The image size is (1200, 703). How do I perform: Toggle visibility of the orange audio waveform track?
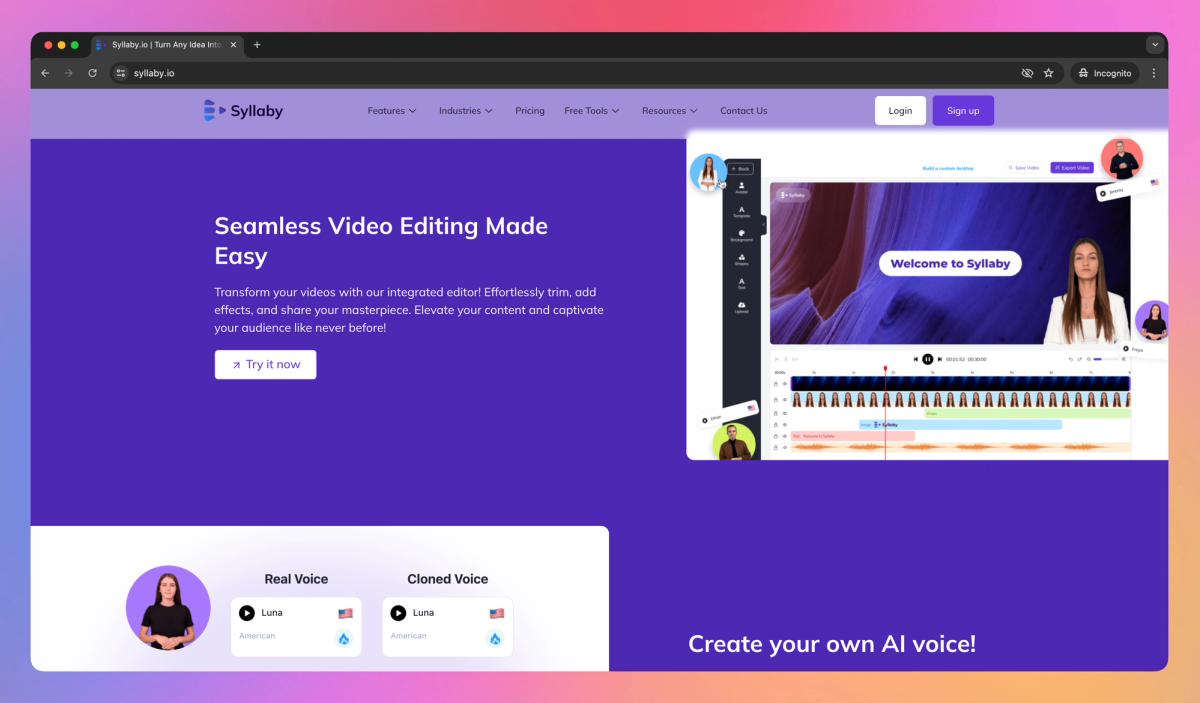785,447
